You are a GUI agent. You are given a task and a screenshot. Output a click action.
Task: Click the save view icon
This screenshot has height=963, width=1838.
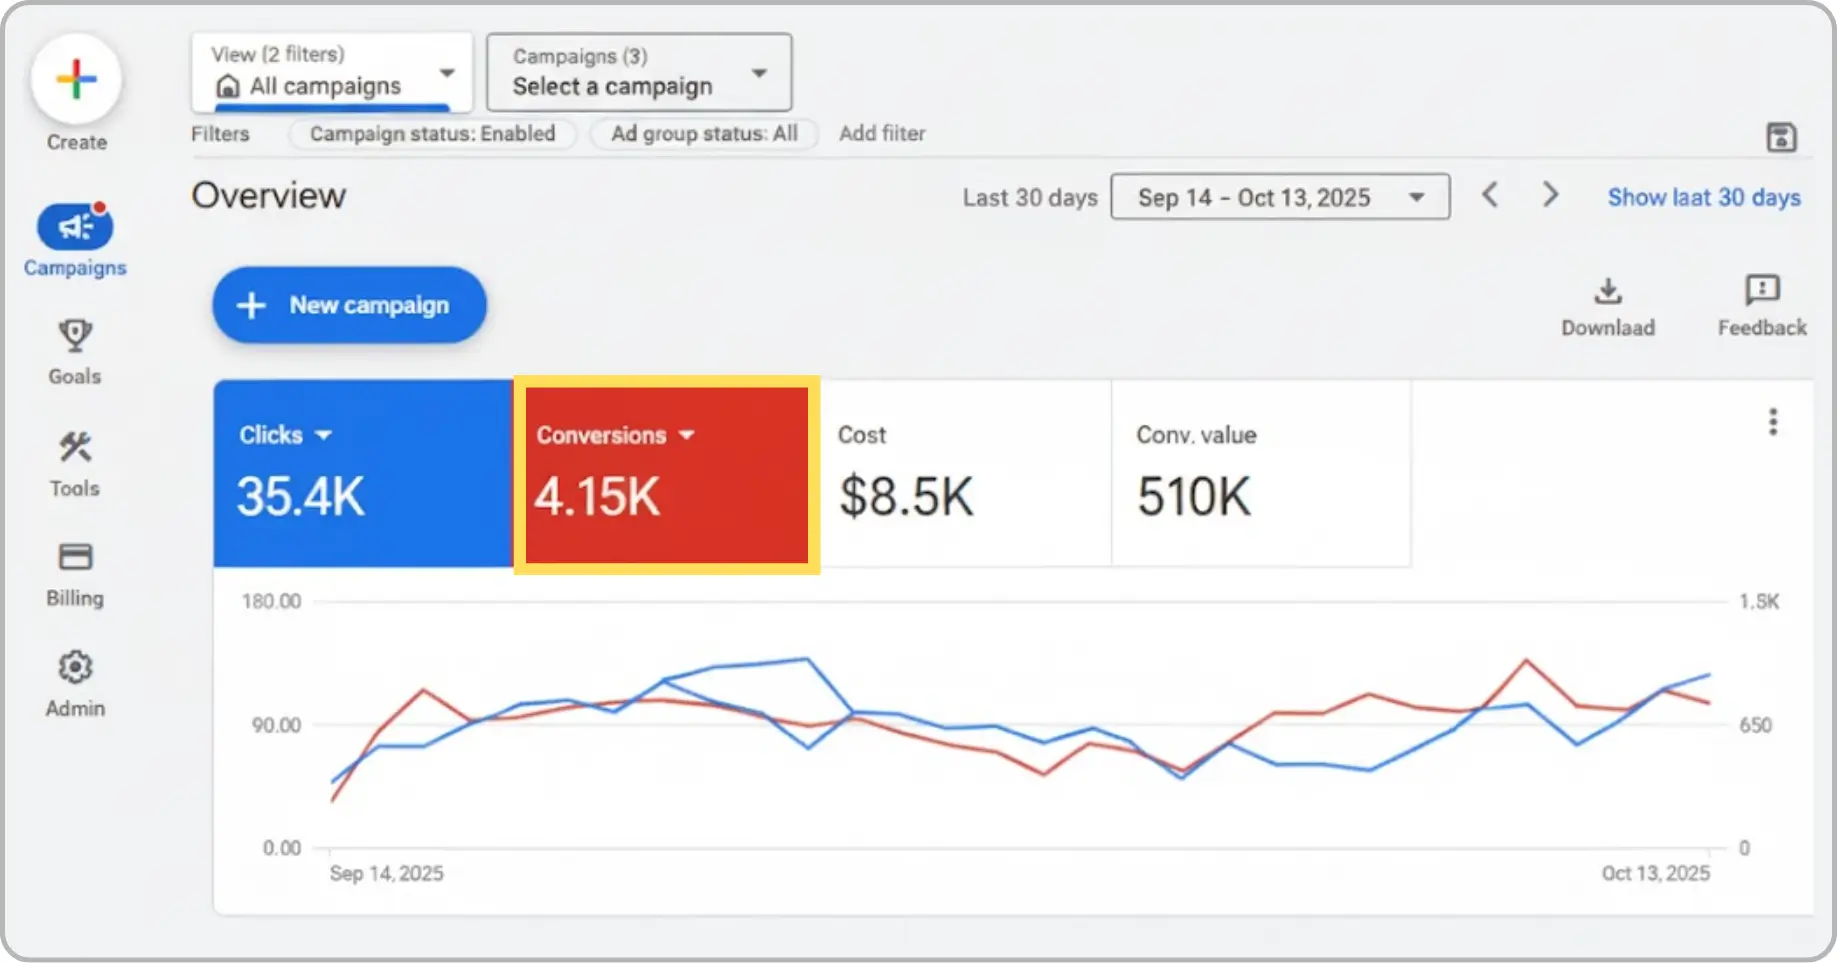(1781, 137)
